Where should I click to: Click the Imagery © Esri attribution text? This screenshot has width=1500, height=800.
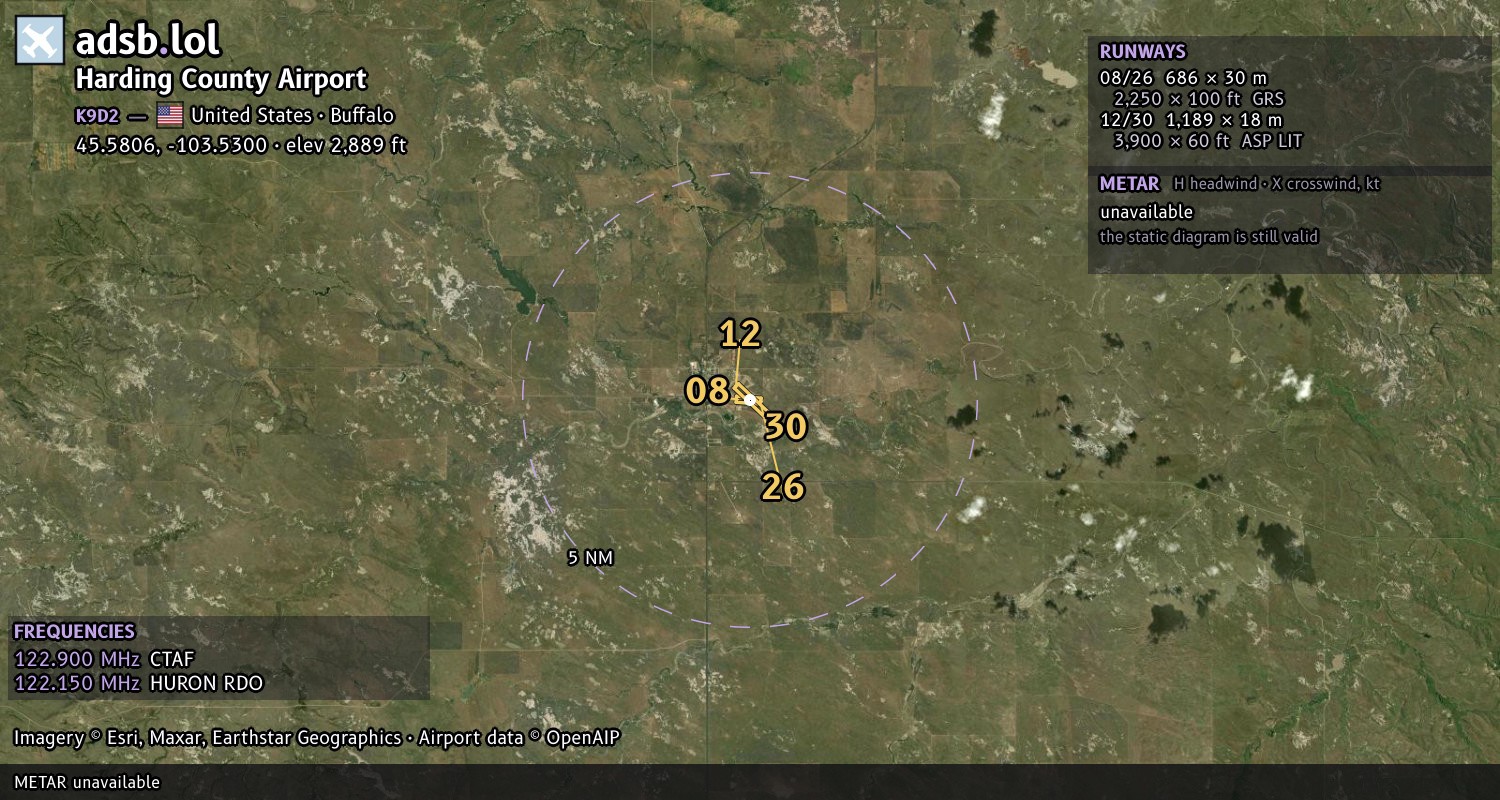click(x=317, y=738)
